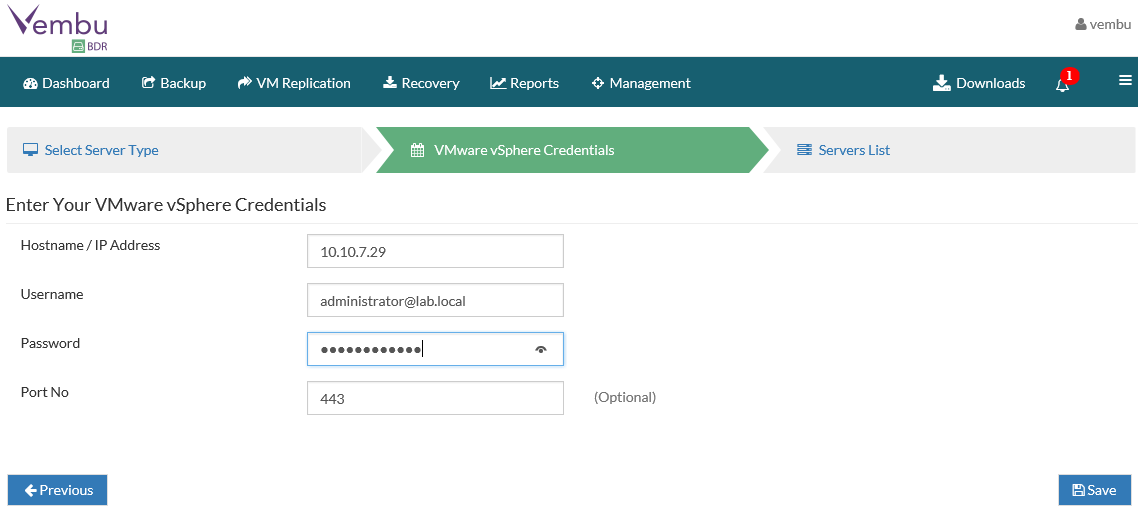Open the Backup menu

(173, 83)
